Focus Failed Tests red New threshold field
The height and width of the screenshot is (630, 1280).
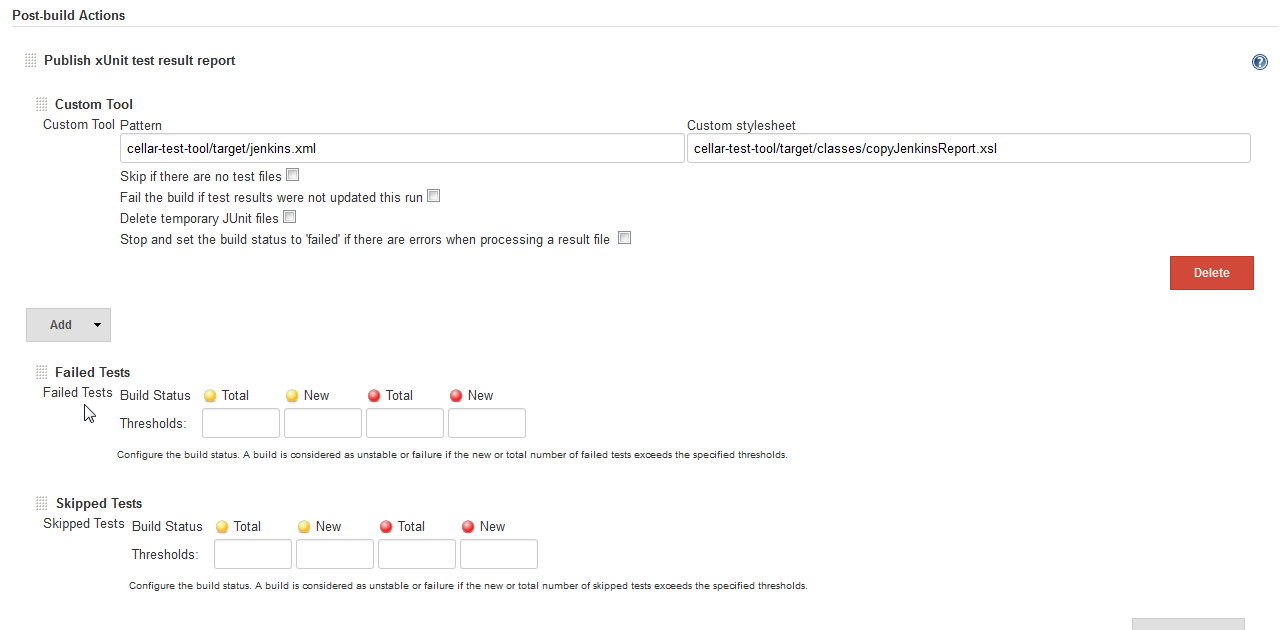tap(487, 423)
